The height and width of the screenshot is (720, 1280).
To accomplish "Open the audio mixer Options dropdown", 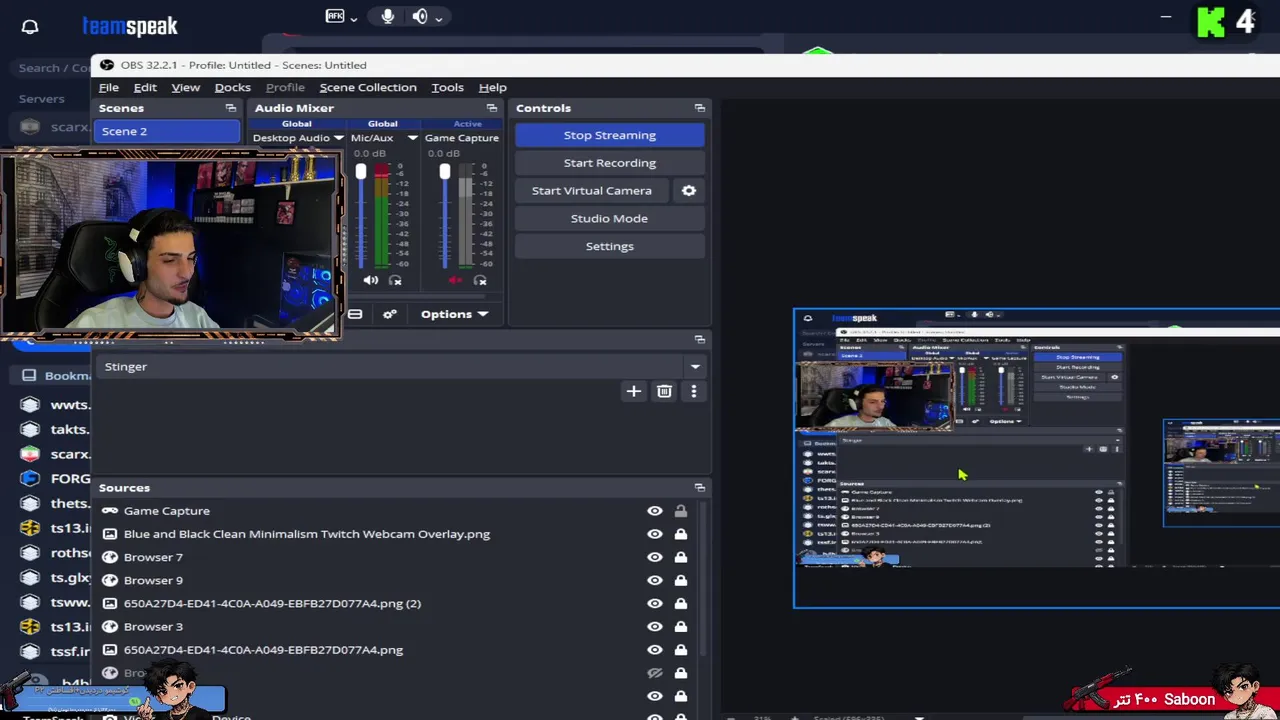I will pyautogui.click(x=454, y=314).
